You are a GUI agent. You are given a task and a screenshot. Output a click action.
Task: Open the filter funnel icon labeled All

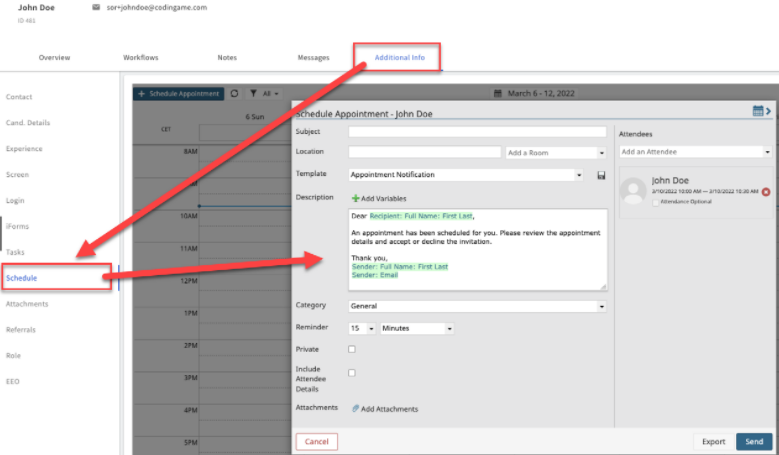[253, 93]
